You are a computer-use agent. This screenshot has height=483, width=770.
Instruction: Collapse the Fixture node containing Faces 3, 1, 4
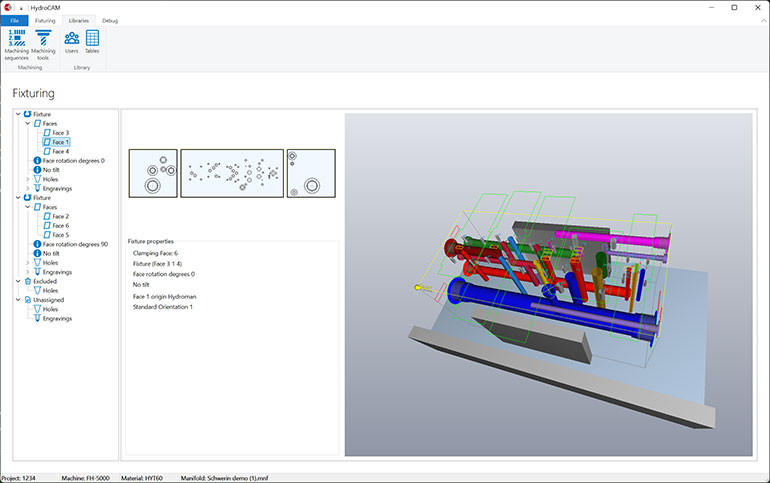pos(18,114)
